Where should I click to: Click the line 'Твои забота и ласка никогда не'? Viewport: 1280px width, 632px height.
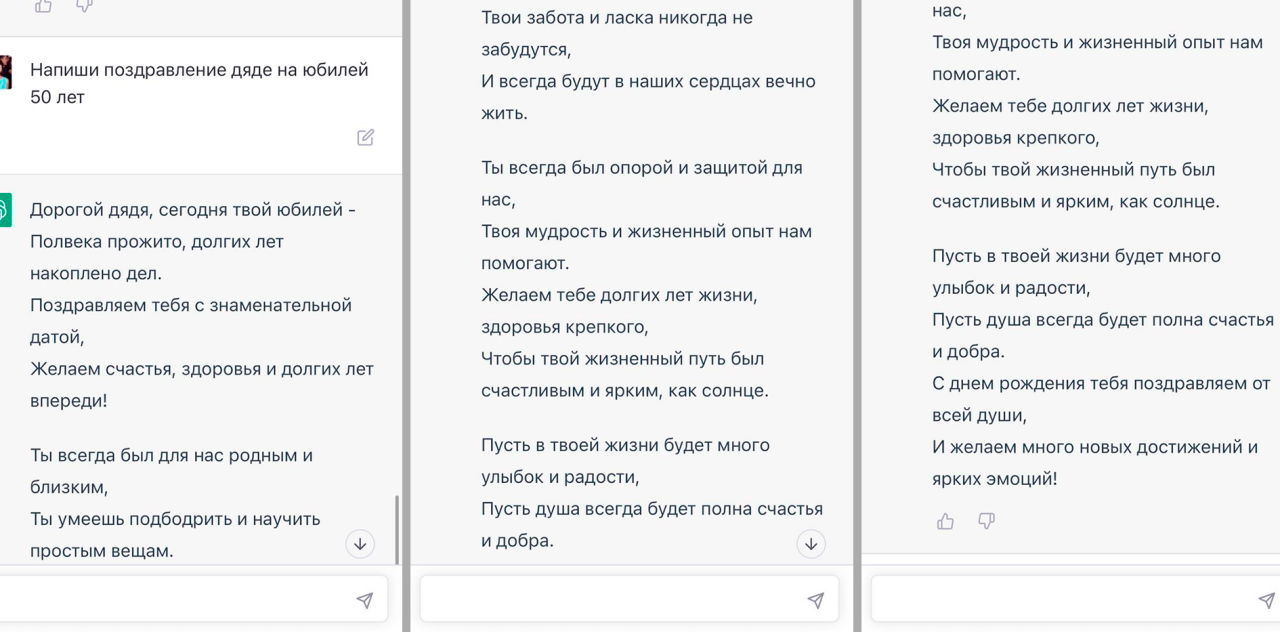pyautogui.click(x=617, y=18)
